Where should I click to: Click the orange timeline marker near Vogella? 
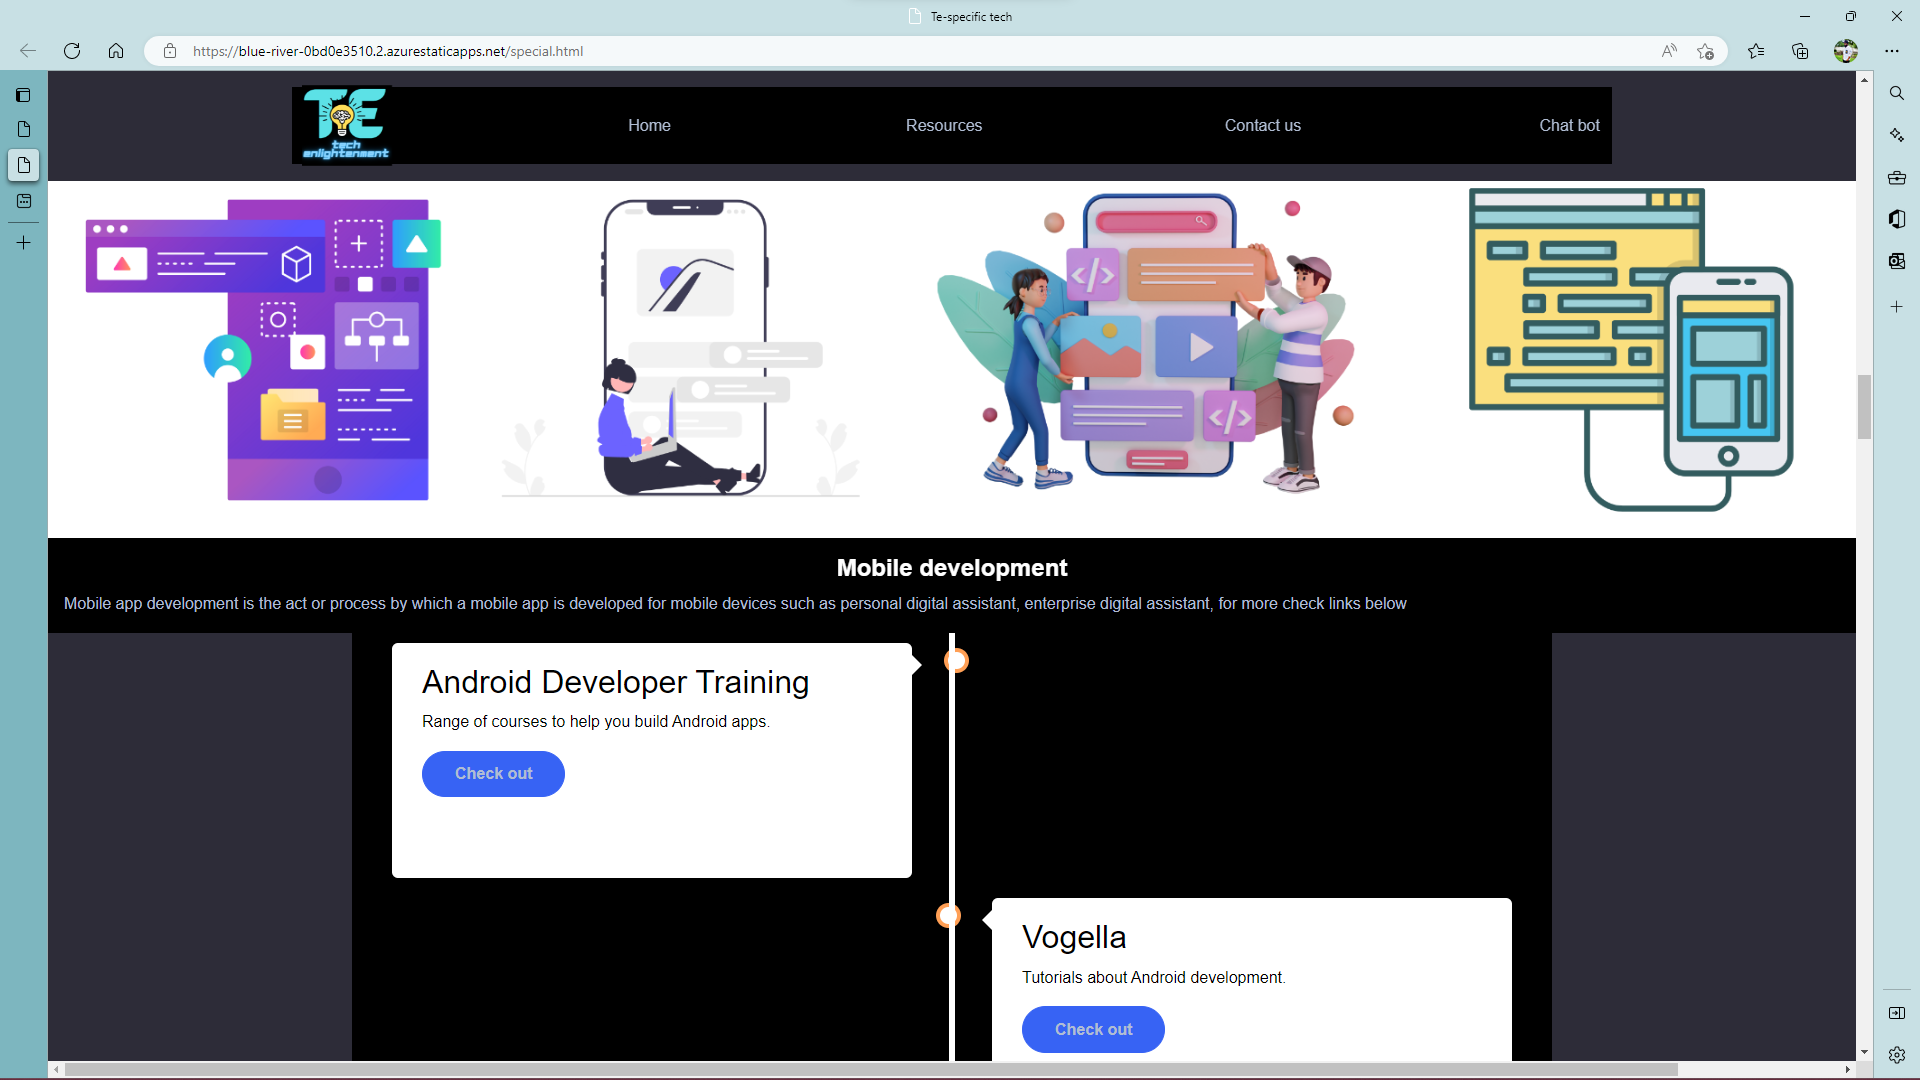(948, 915)
